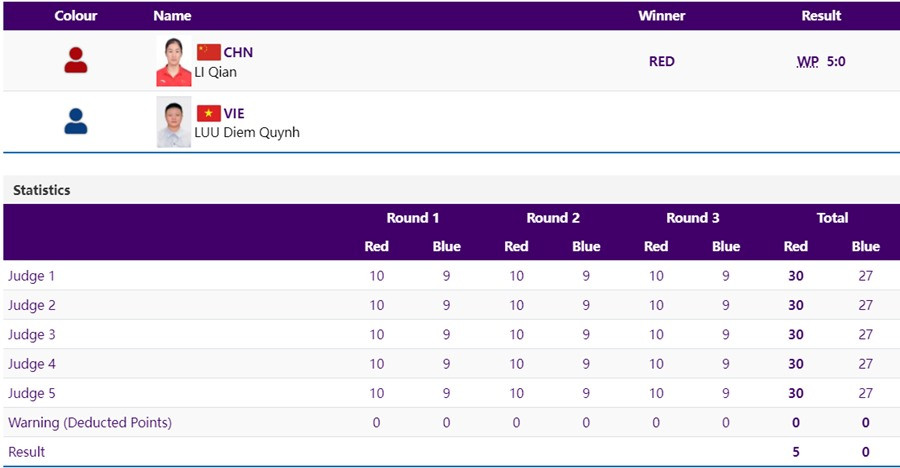Click the Winner column header
The width and height of the screenshot is (900, 468).
(662, 16)
